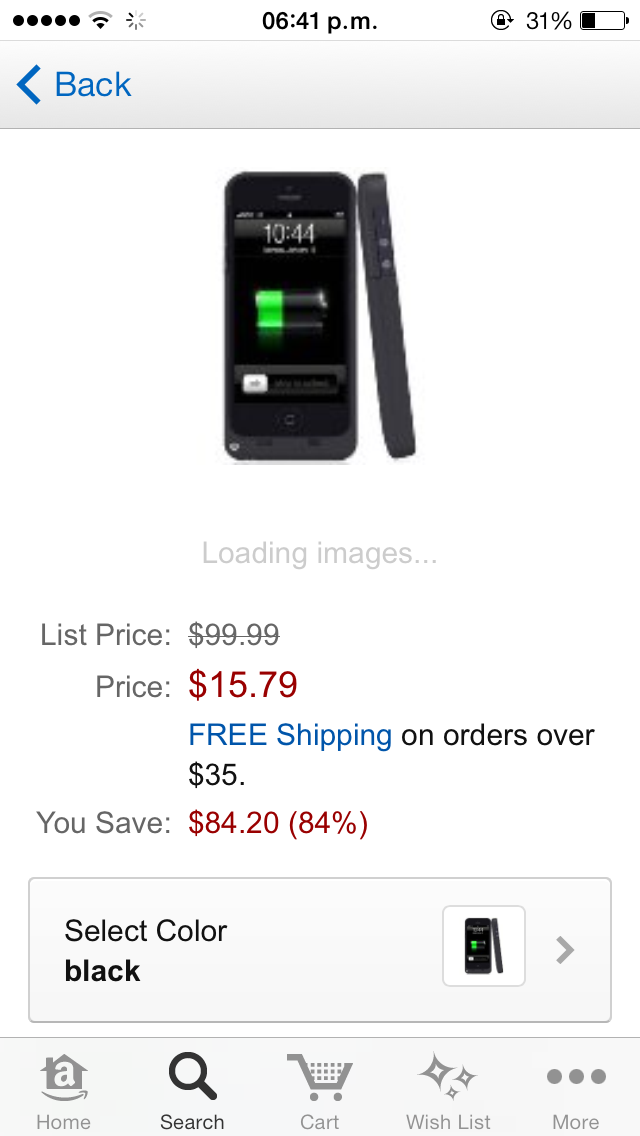Tap the rotation lock status icon
This screenshot has width=640, height=1136.
point(502,20)
